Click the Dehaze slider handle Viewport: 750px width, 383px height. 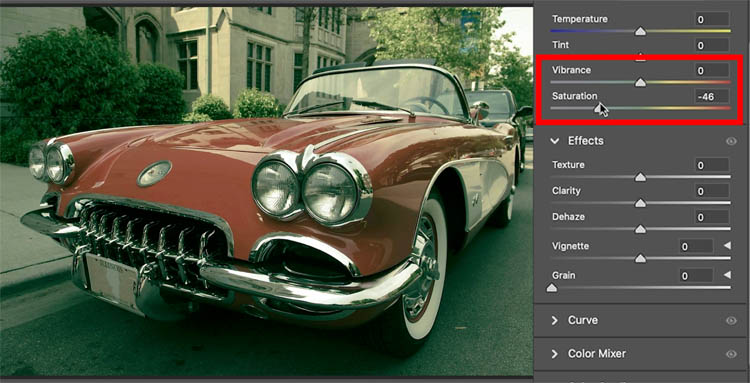[x=640, y=230]
